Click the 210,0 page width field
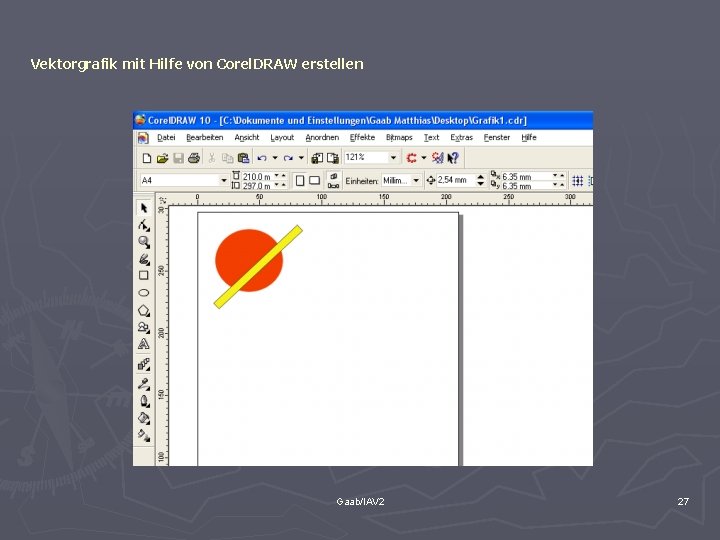 pyautogui.click(x=257, y=176)
